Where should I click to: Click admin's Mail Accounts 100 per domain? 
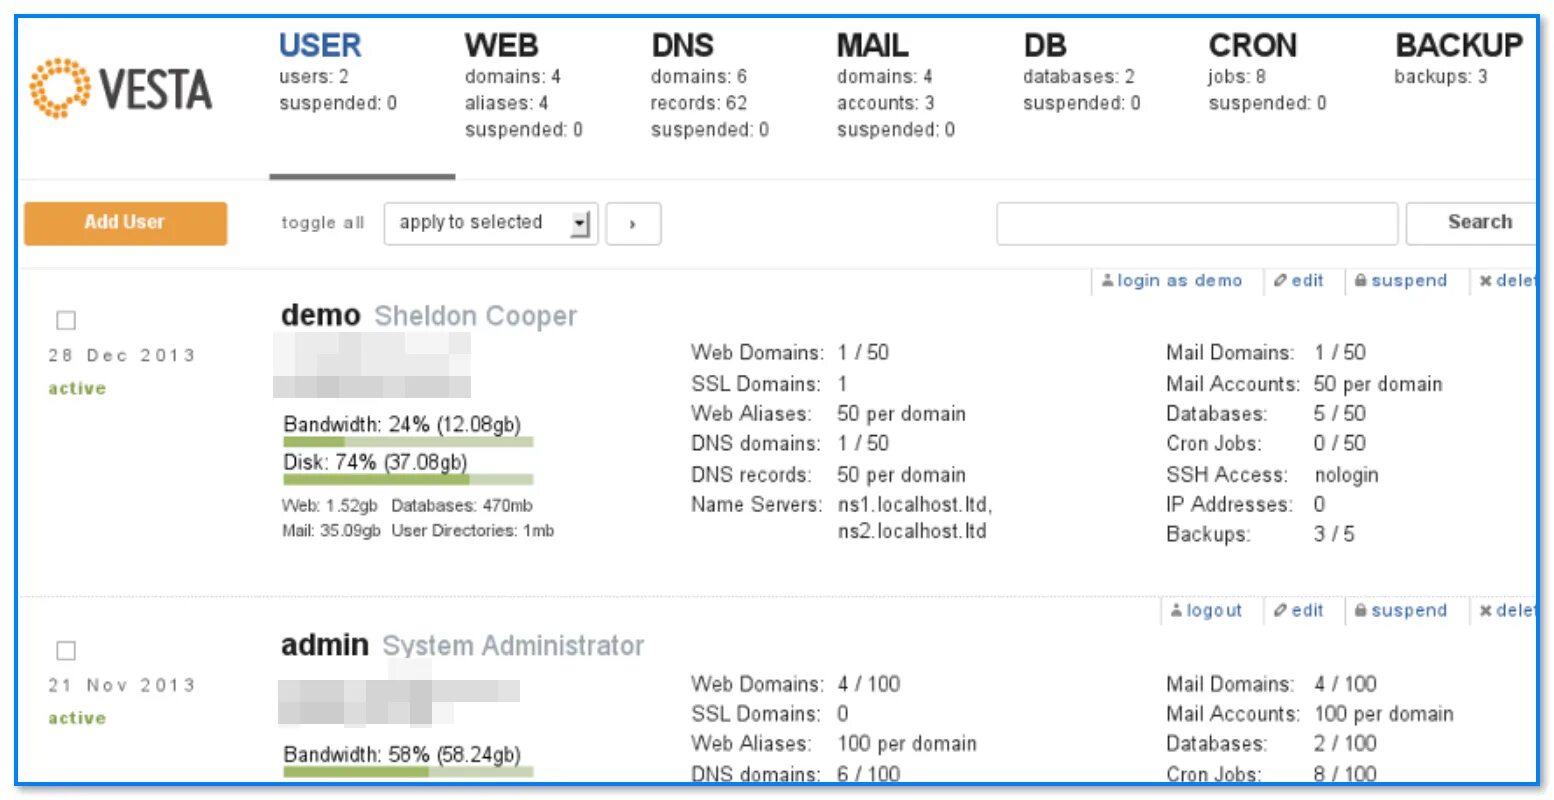1384,714
